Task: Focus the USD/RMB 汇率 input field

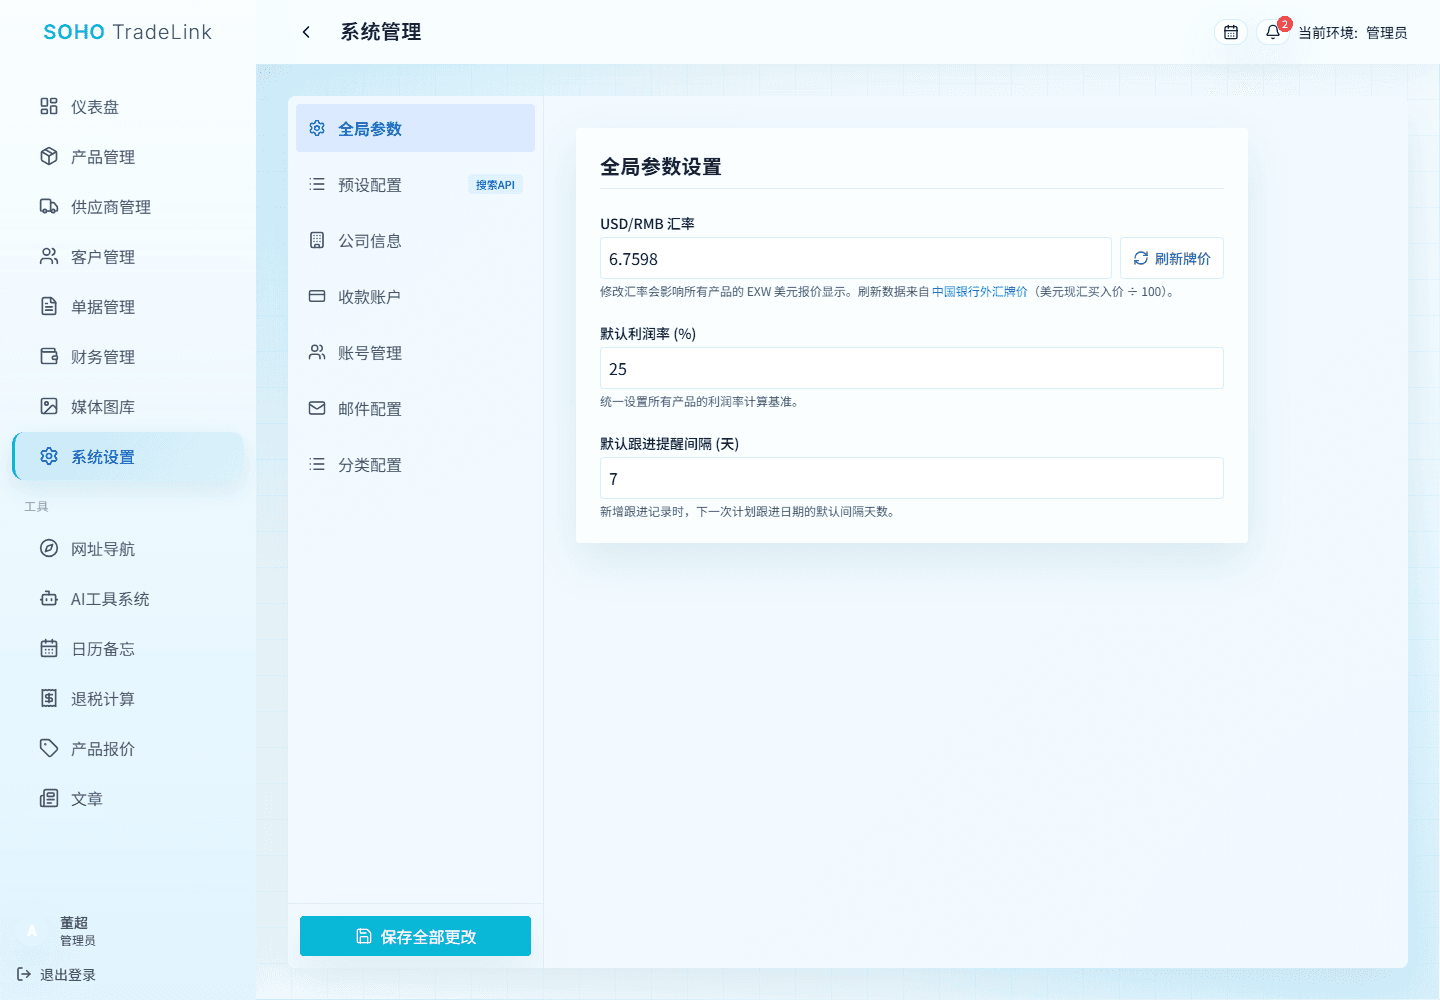Action: (856, 258)
